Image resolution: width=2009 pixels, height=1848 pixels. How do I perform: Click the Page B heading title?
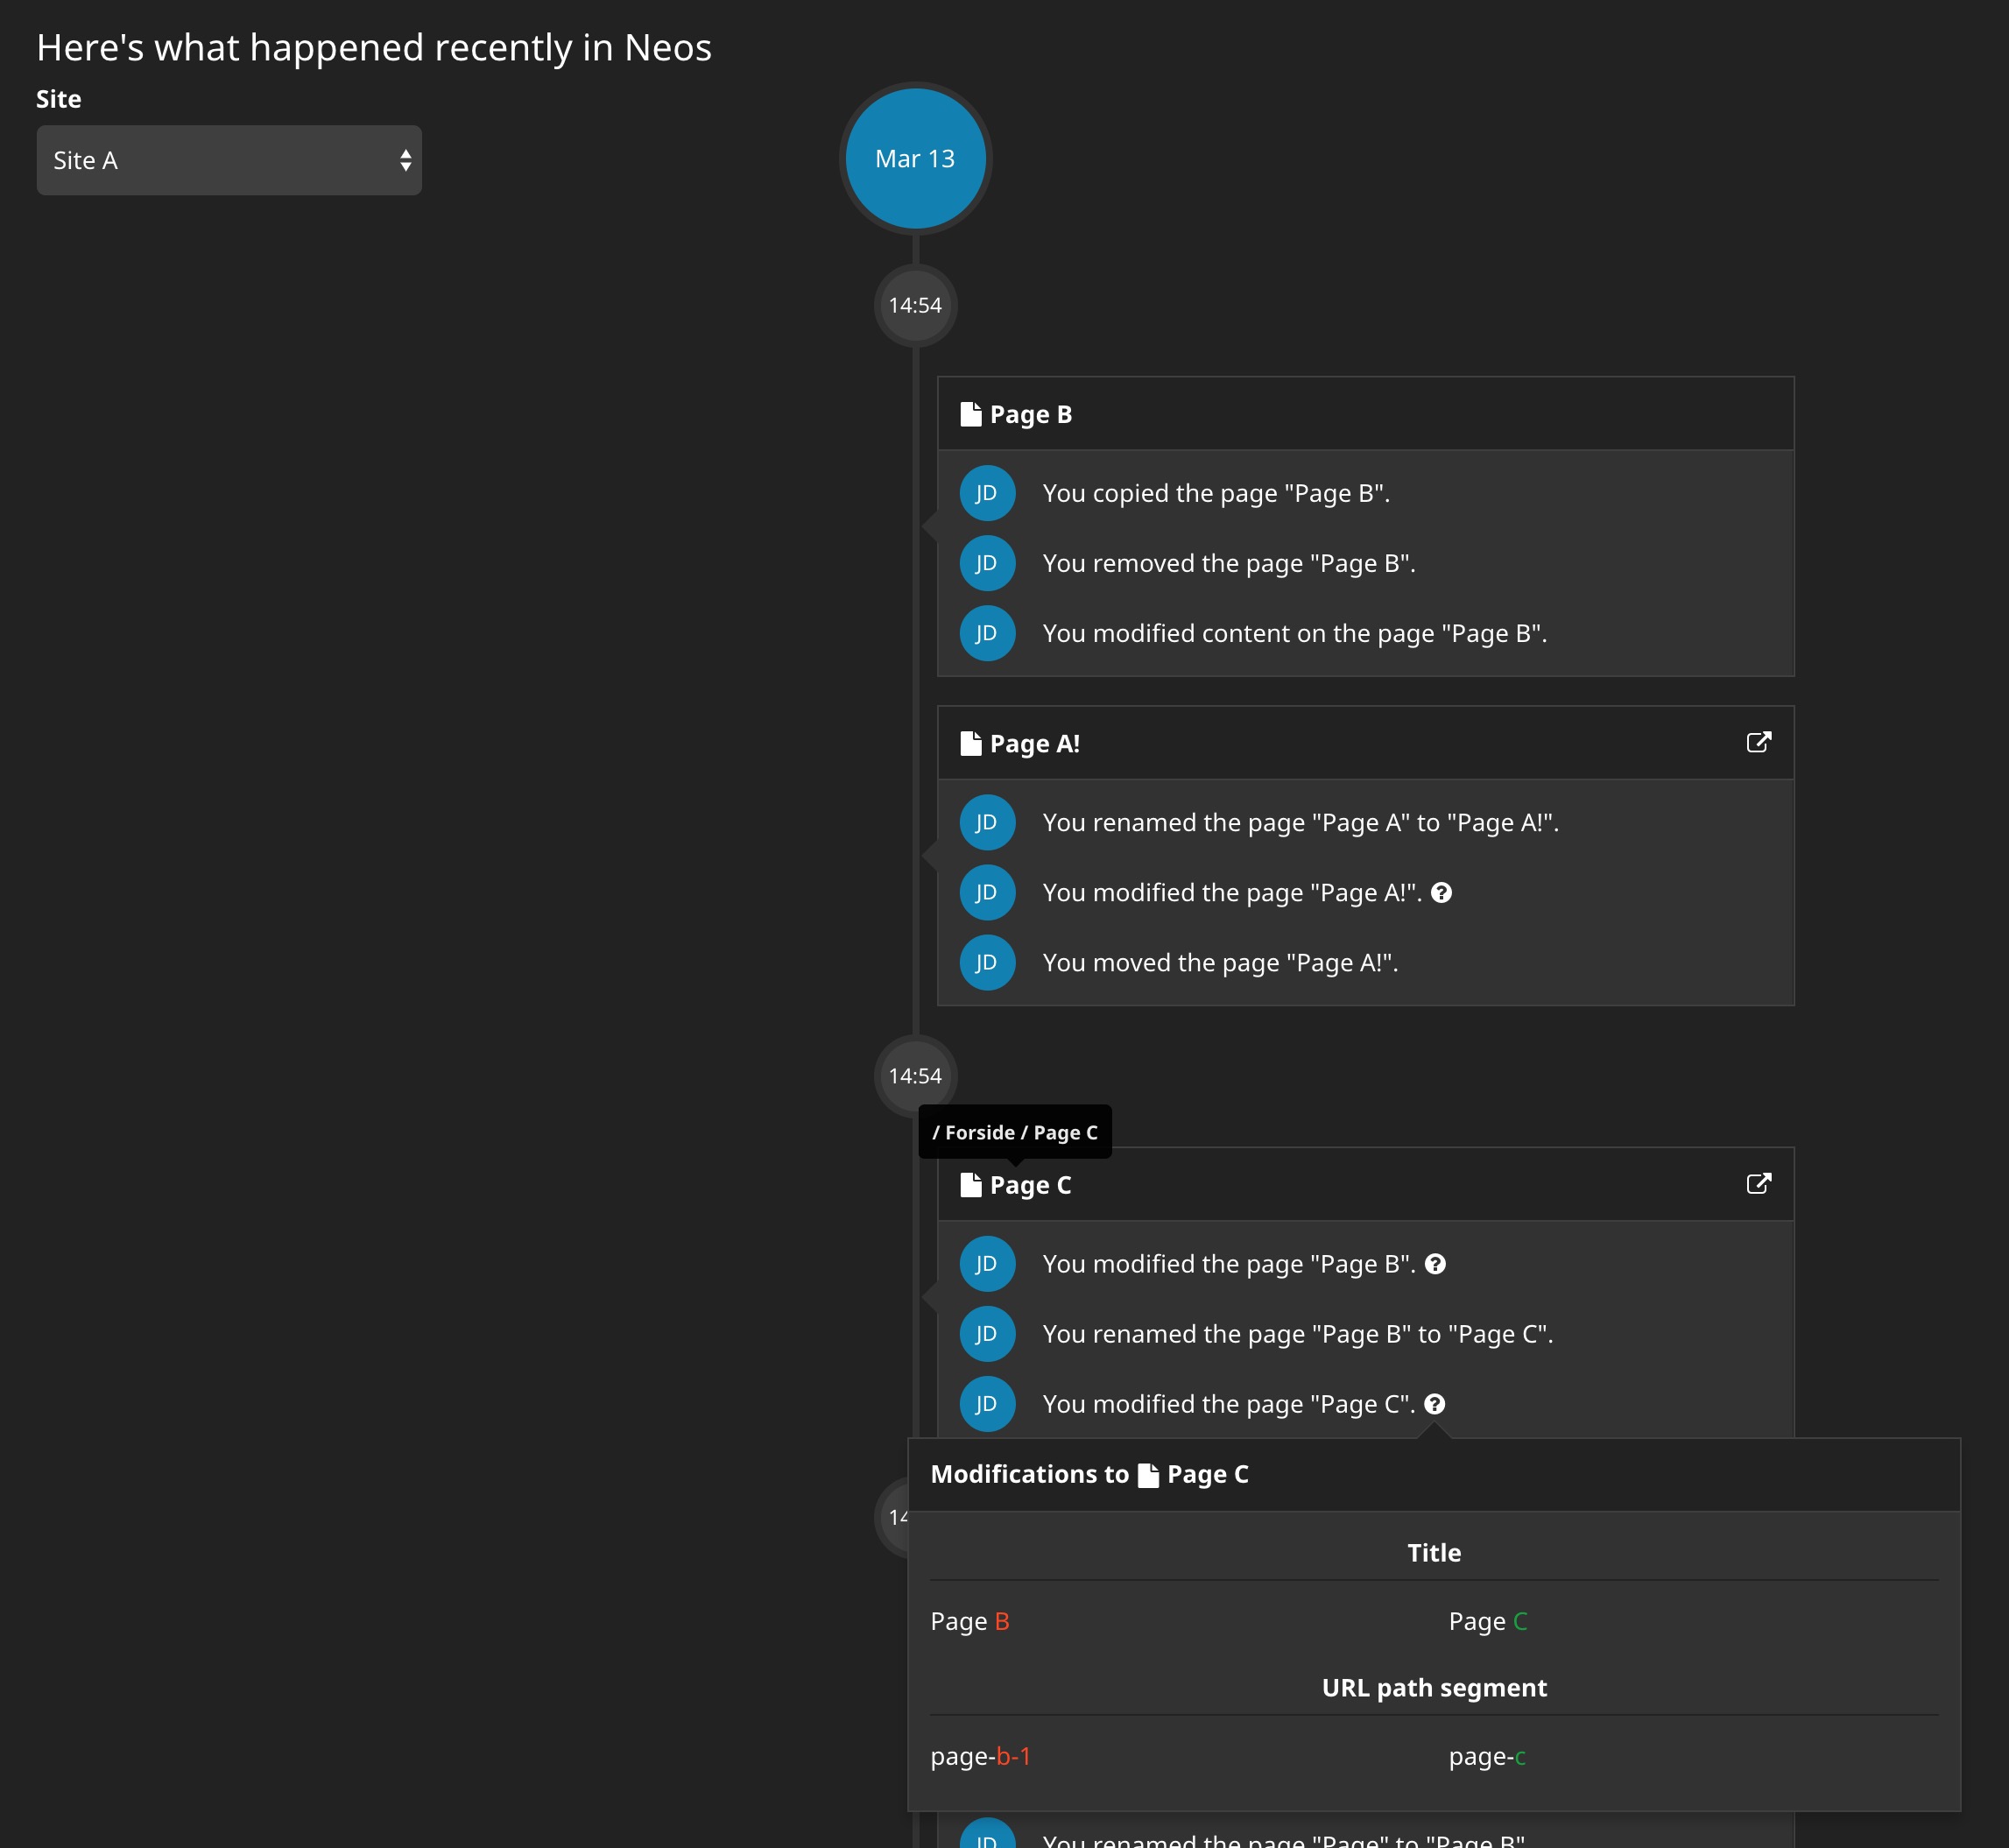click(x=1030, y=414)
